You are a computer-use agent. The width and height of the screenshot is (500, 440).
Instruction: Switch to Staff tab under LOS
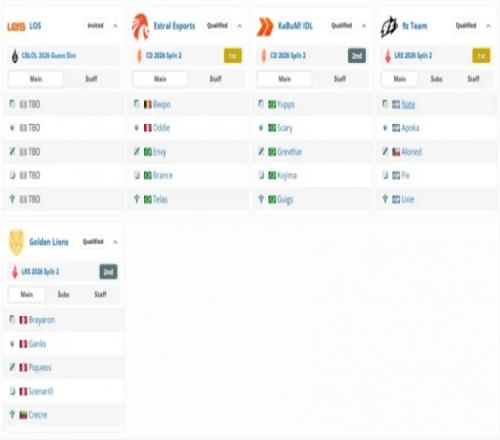tap(91, 79)
